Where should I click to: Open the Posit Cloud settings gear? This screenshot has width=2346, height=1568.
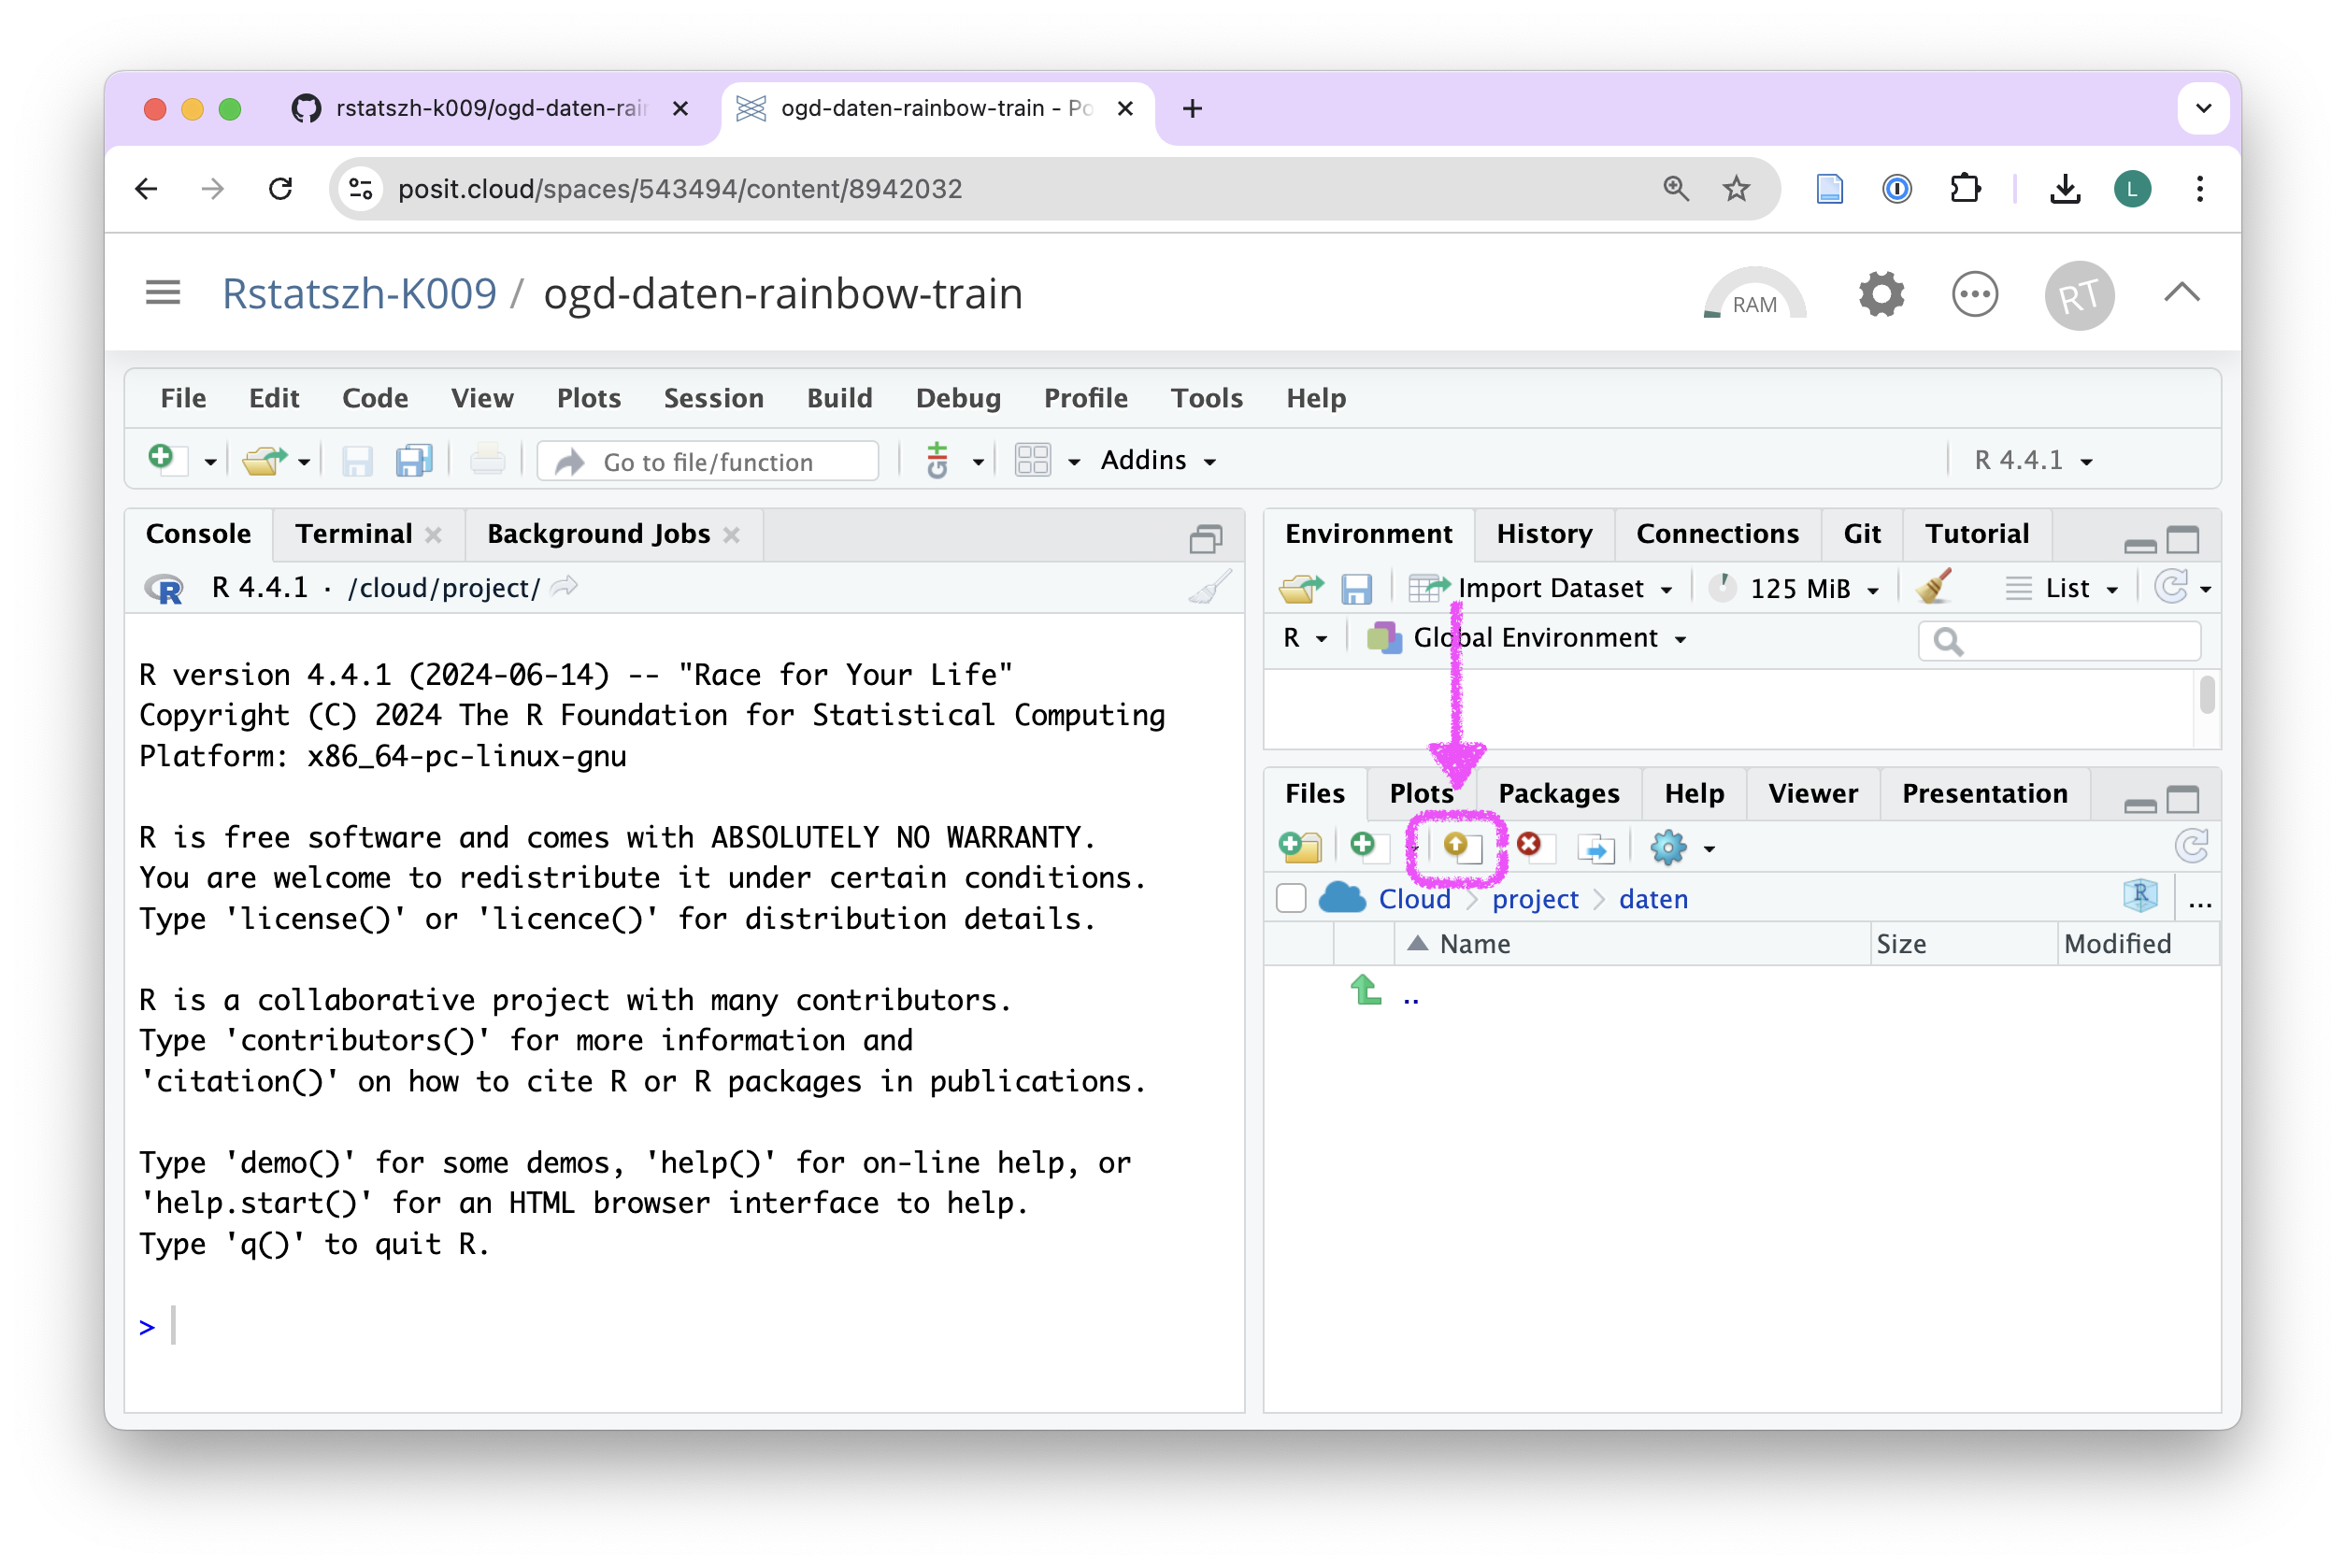click(1882, 294)
